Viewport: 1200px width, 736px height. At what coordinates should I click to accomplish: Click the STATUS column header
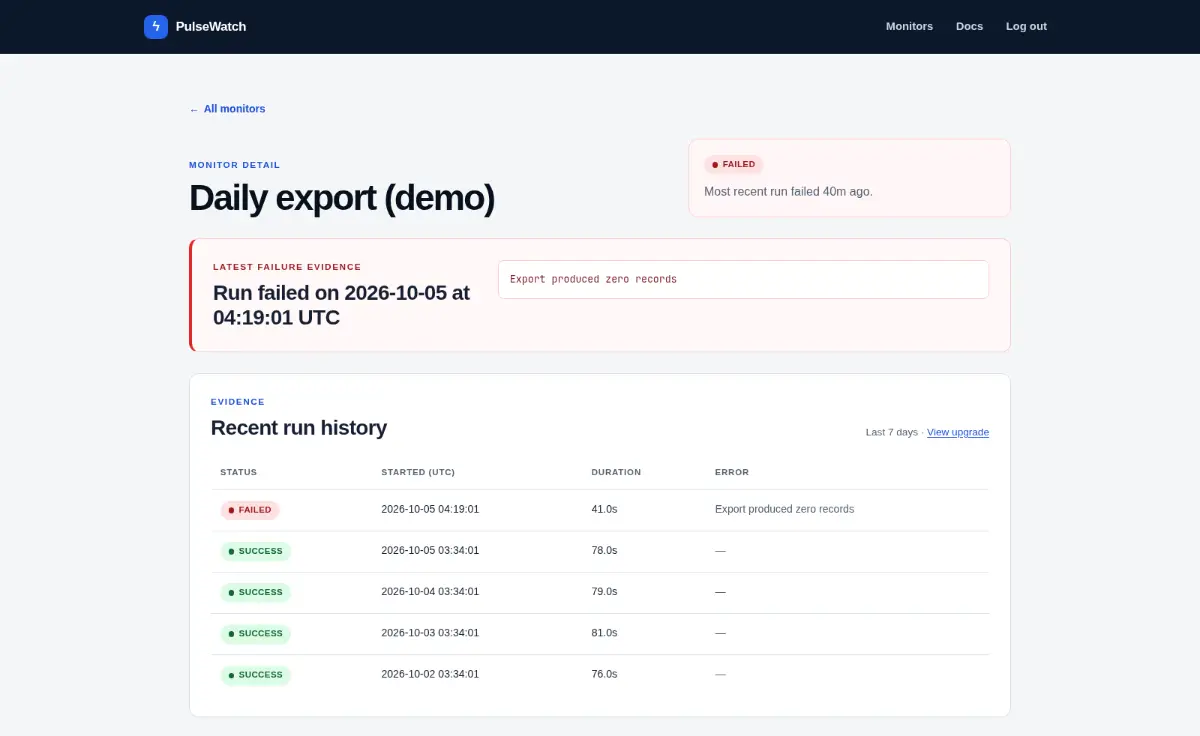pyautogui.click(x=238, y=472)
